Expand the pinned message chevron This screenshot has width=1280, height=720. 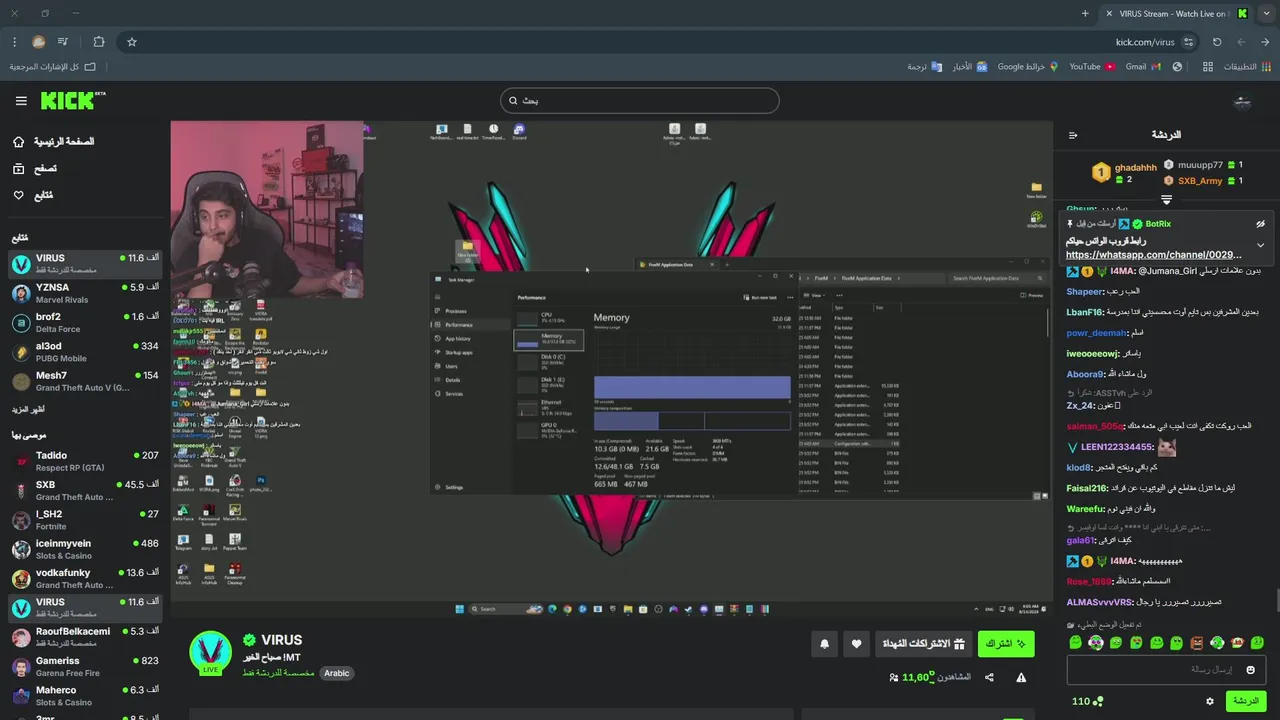(1261, 245)
